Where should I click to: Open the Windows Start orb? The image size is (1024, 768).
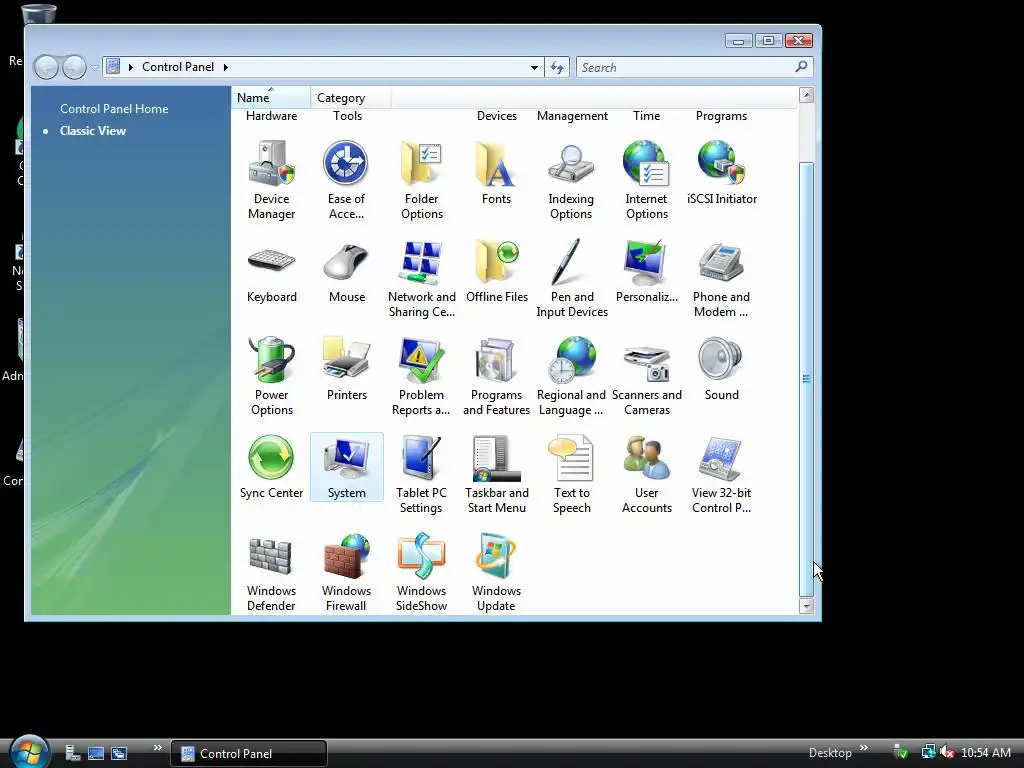[x=29, y=750]
